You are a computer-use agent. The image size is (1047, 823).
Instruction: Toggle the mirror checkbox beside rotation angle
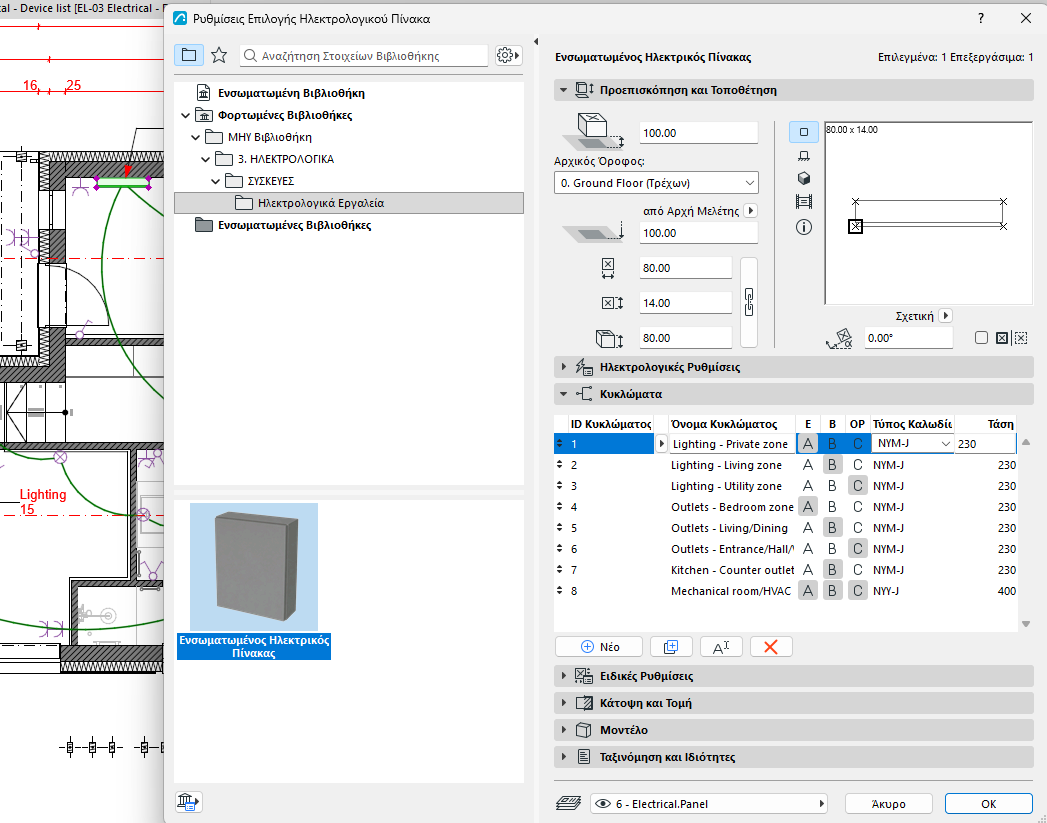pos(981,338)
